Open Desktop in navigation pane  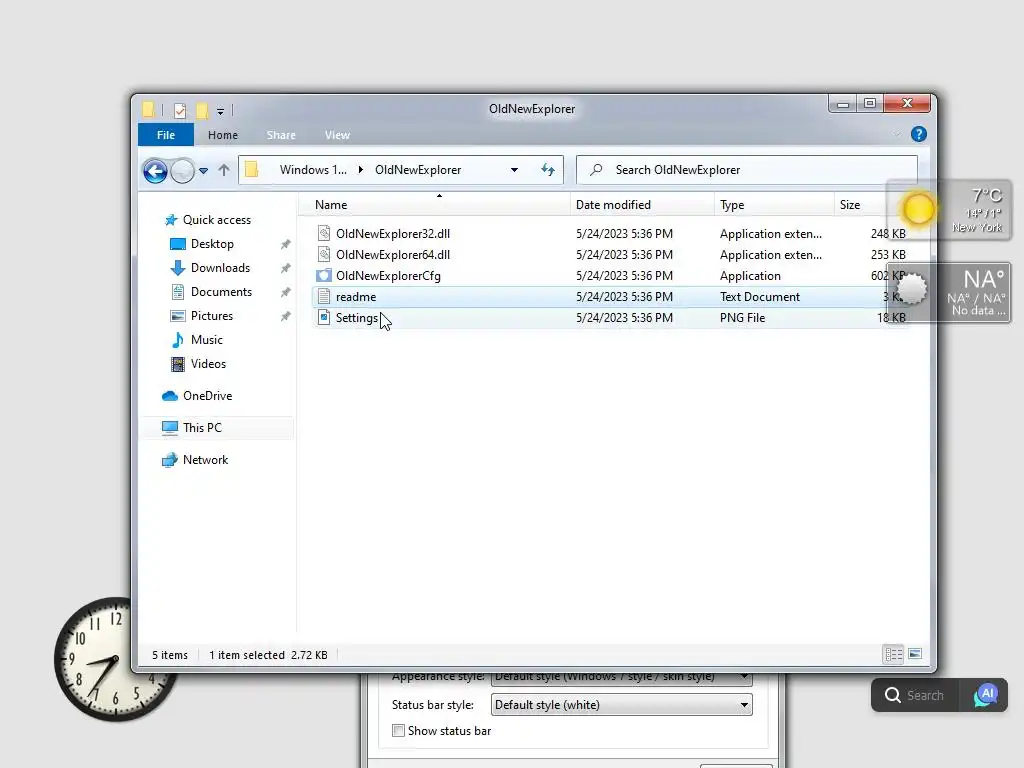pos(212,244)
